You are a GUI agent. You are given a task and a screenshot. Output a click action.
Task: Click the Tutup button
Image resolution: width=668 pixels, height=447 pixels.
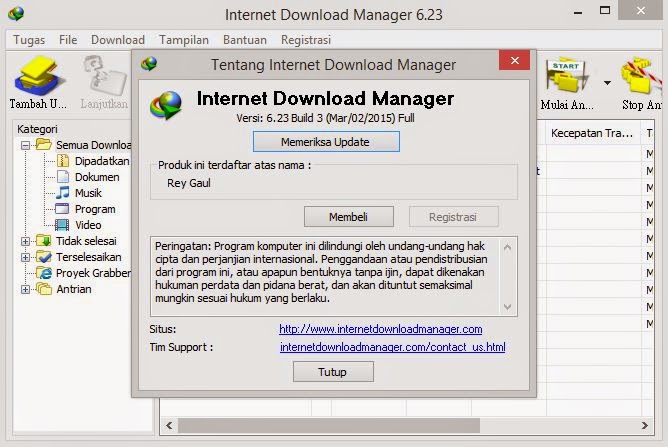[x=333, y=372]
